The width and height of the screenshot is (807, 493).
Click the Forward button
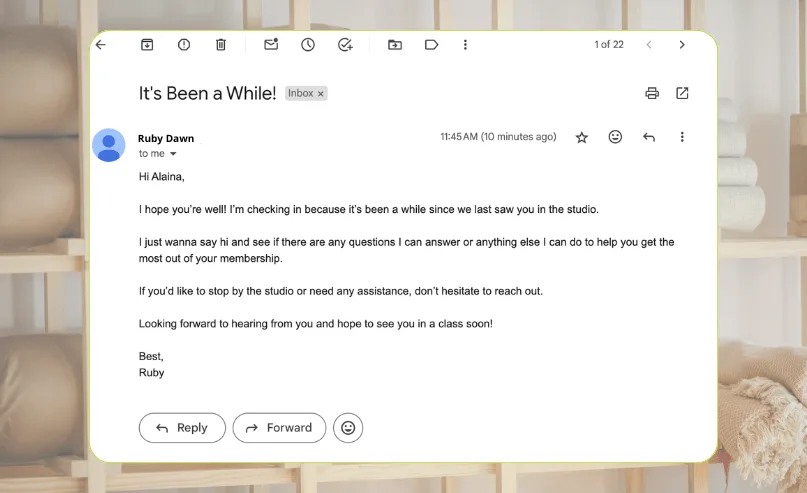tap(279, 428)
